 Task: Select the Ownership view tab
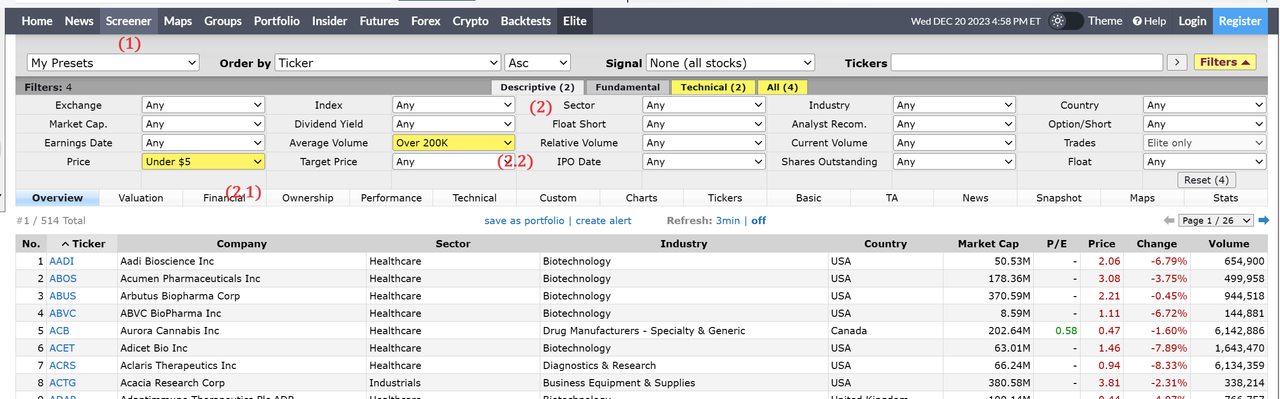(x=308, y=198)
